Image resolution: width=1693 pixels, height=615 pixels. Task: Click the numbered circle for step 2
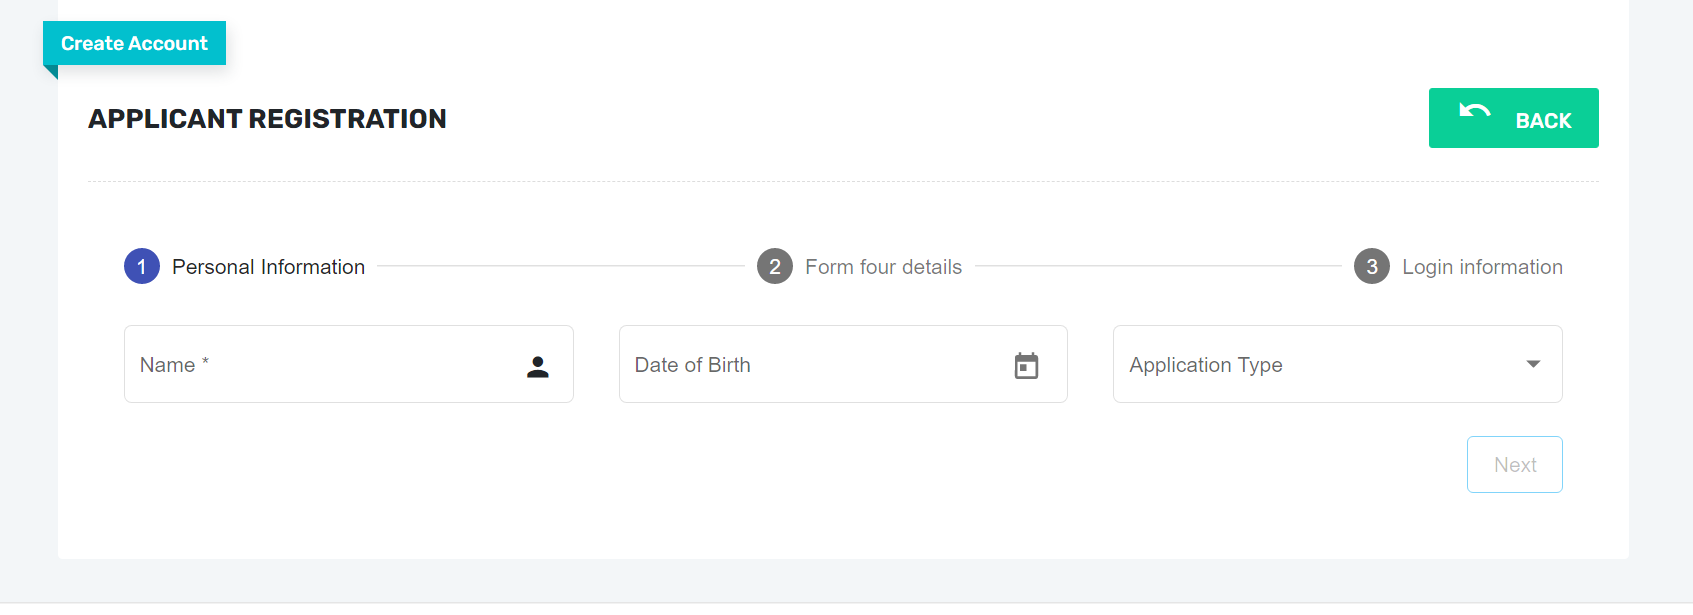click(x=774, y=266)
